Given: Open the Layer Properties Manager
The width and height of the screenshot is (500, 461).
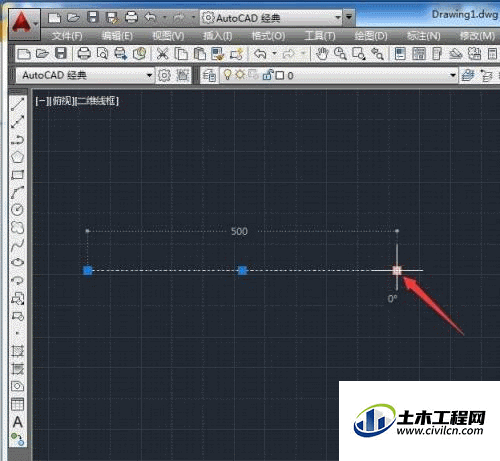Looking at the screenshot, I should (209, 76).
